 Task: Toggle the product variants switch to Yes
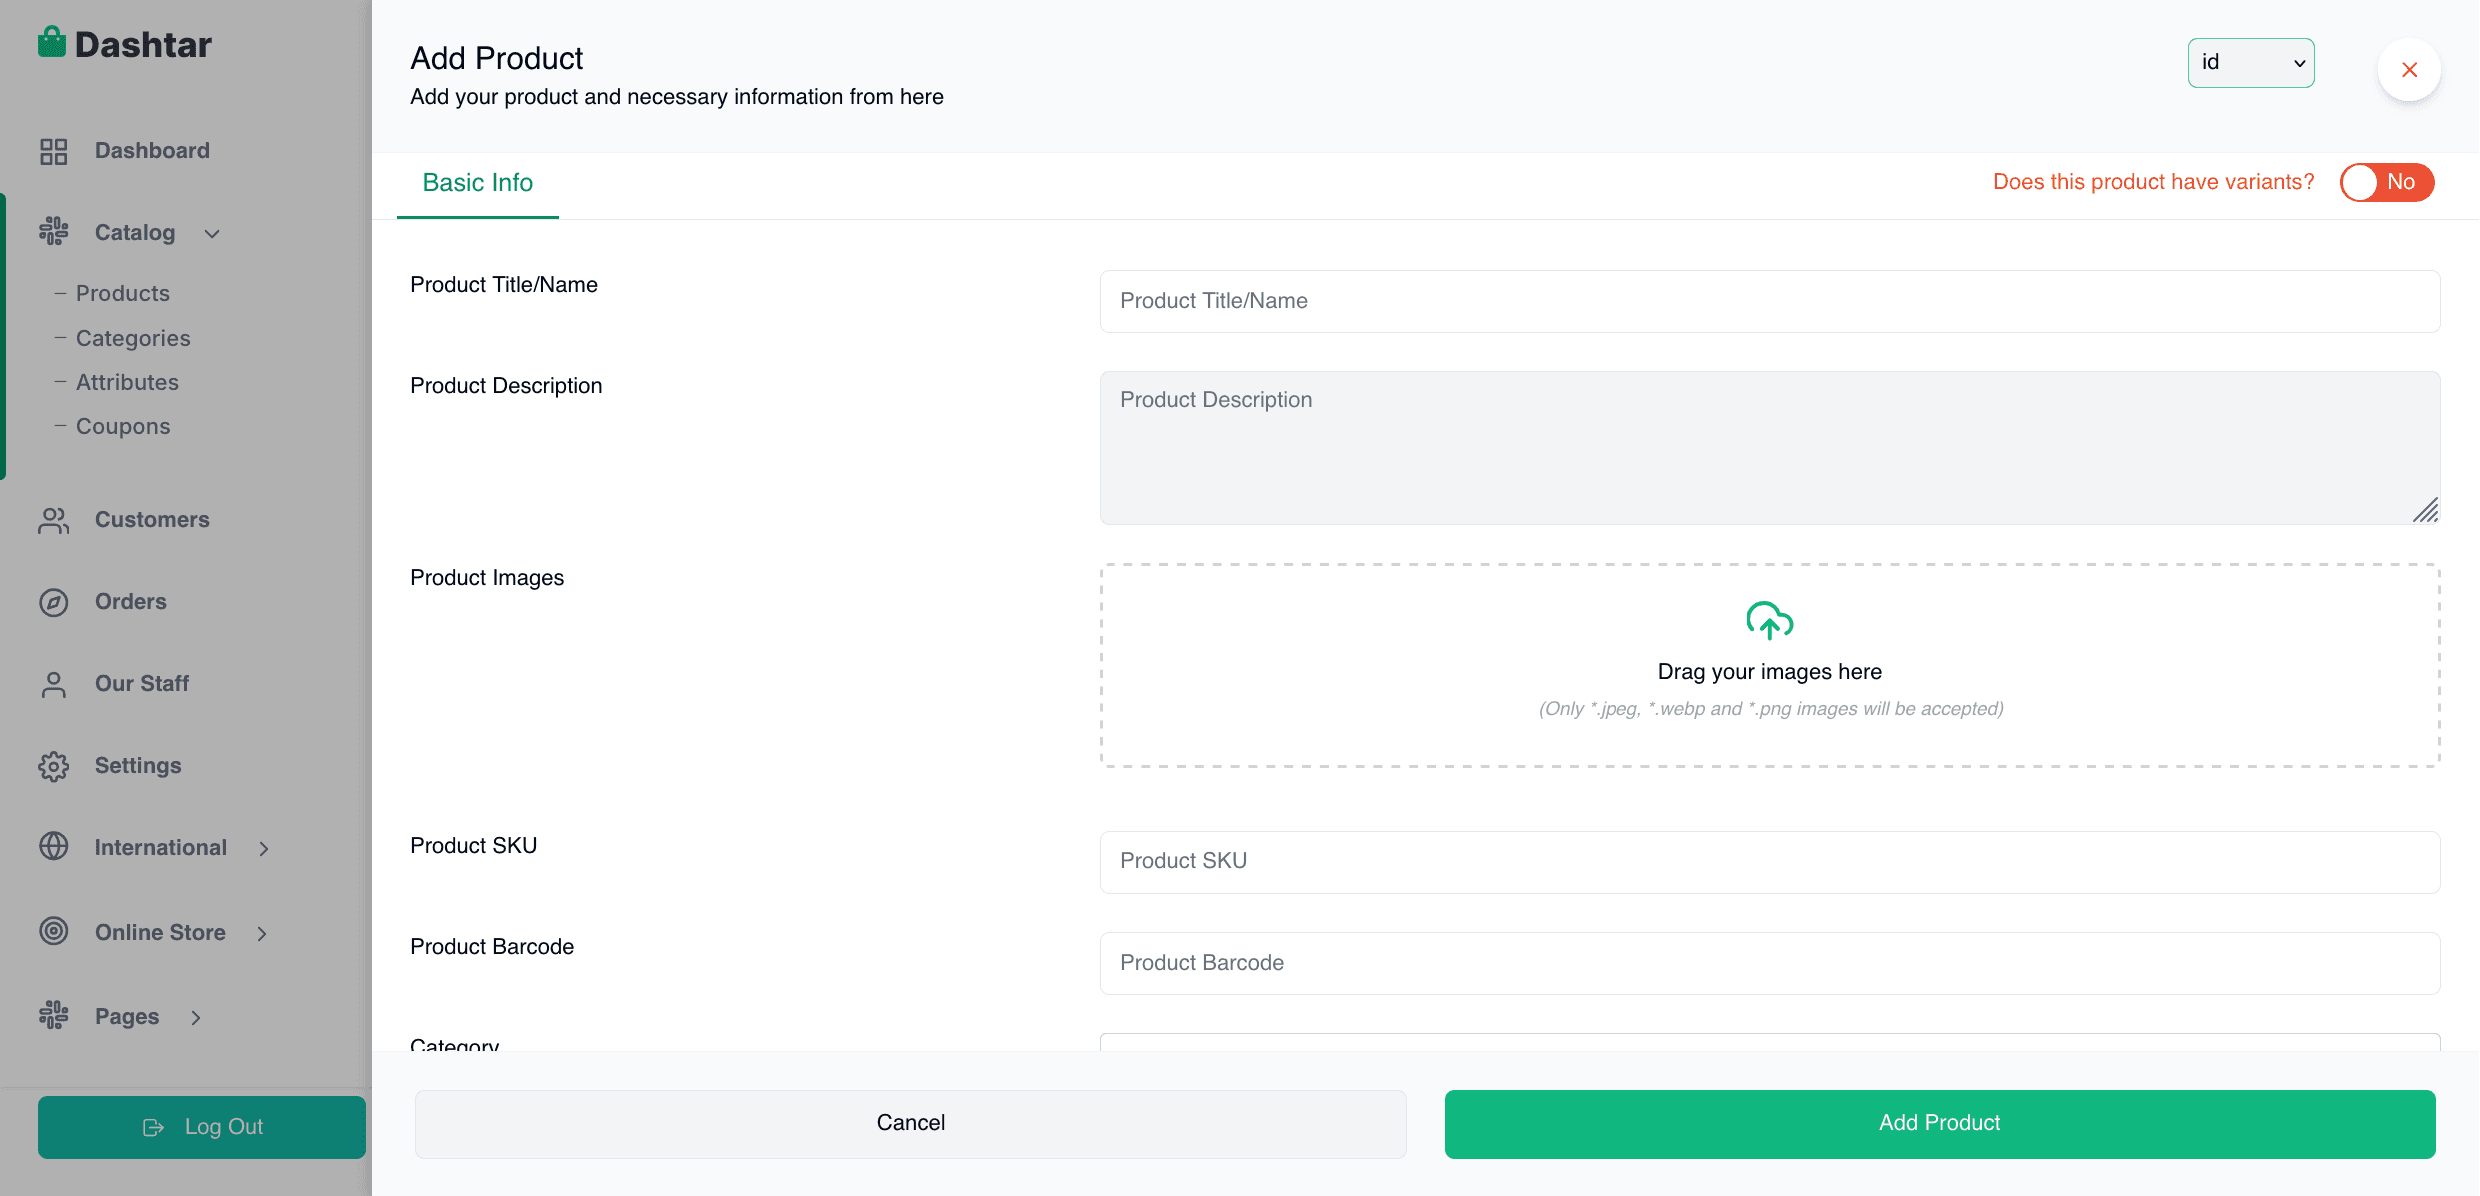(x=2387, y=182)
